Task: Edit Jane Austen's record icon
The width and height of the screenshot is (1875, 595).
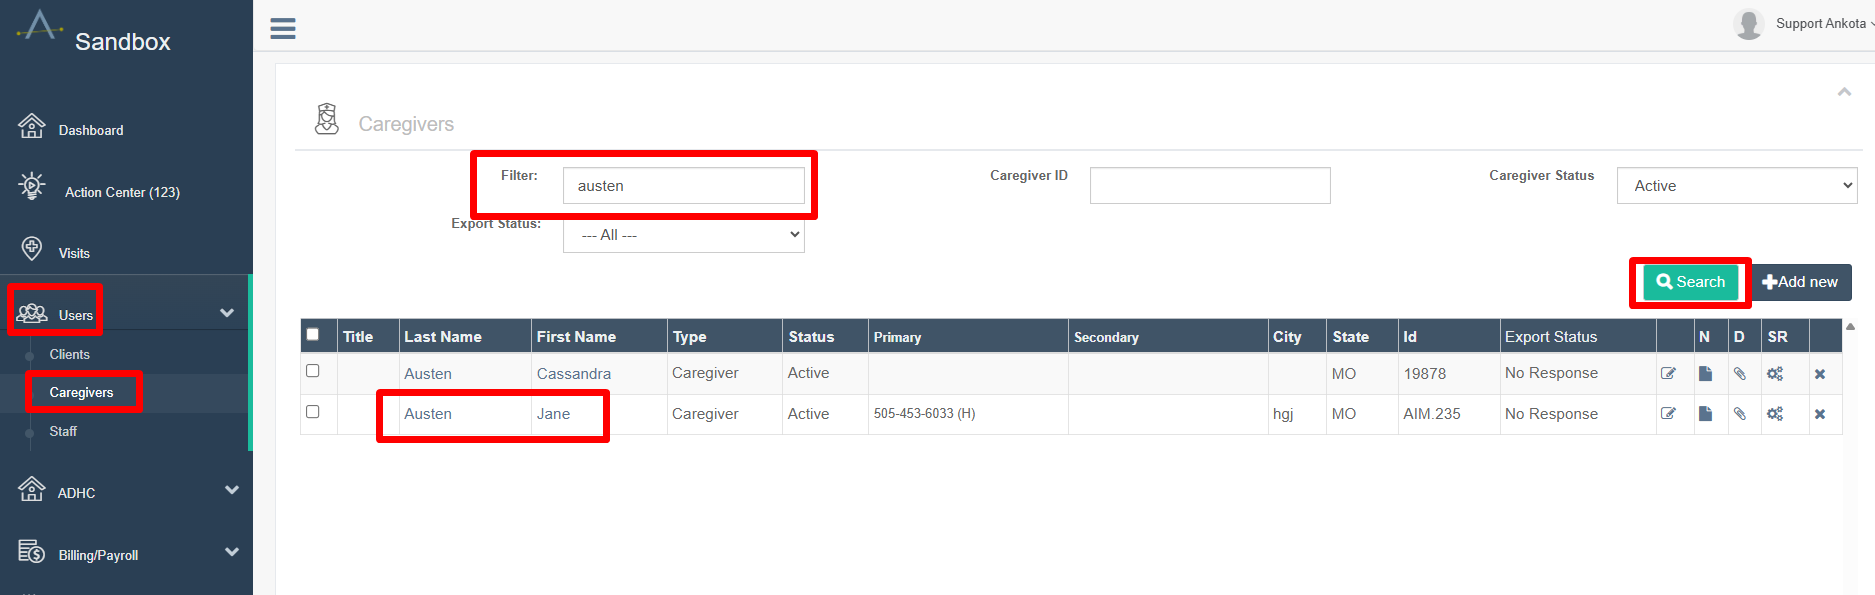Action: pos(1668,414)
